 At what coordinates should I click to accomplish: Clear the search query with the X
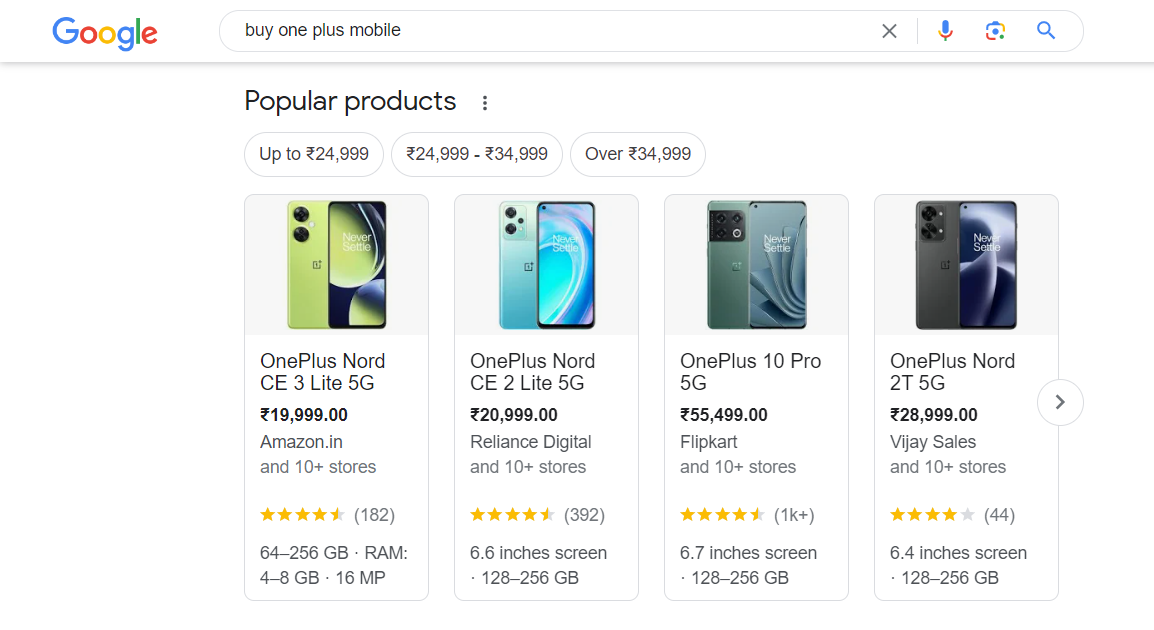888,30
